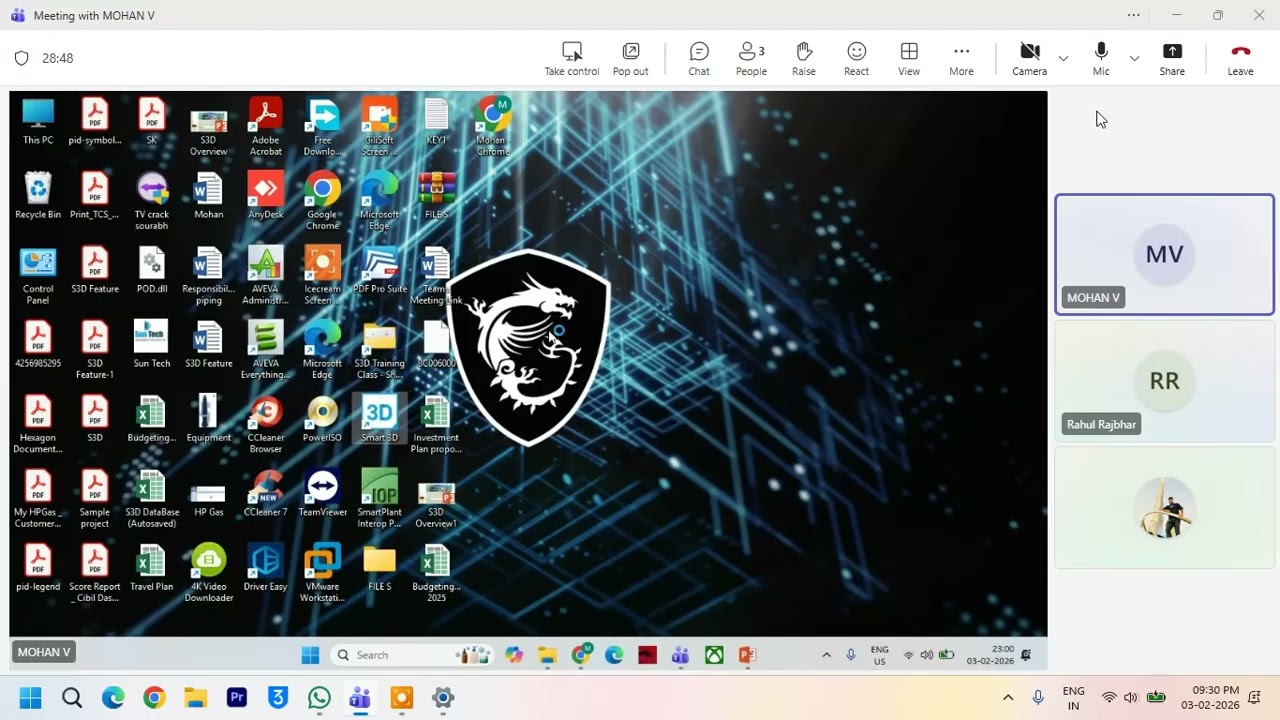Click the SmartPlant Interop desktop icon
Screen dimensions: 1280x720
click(379, 499)
